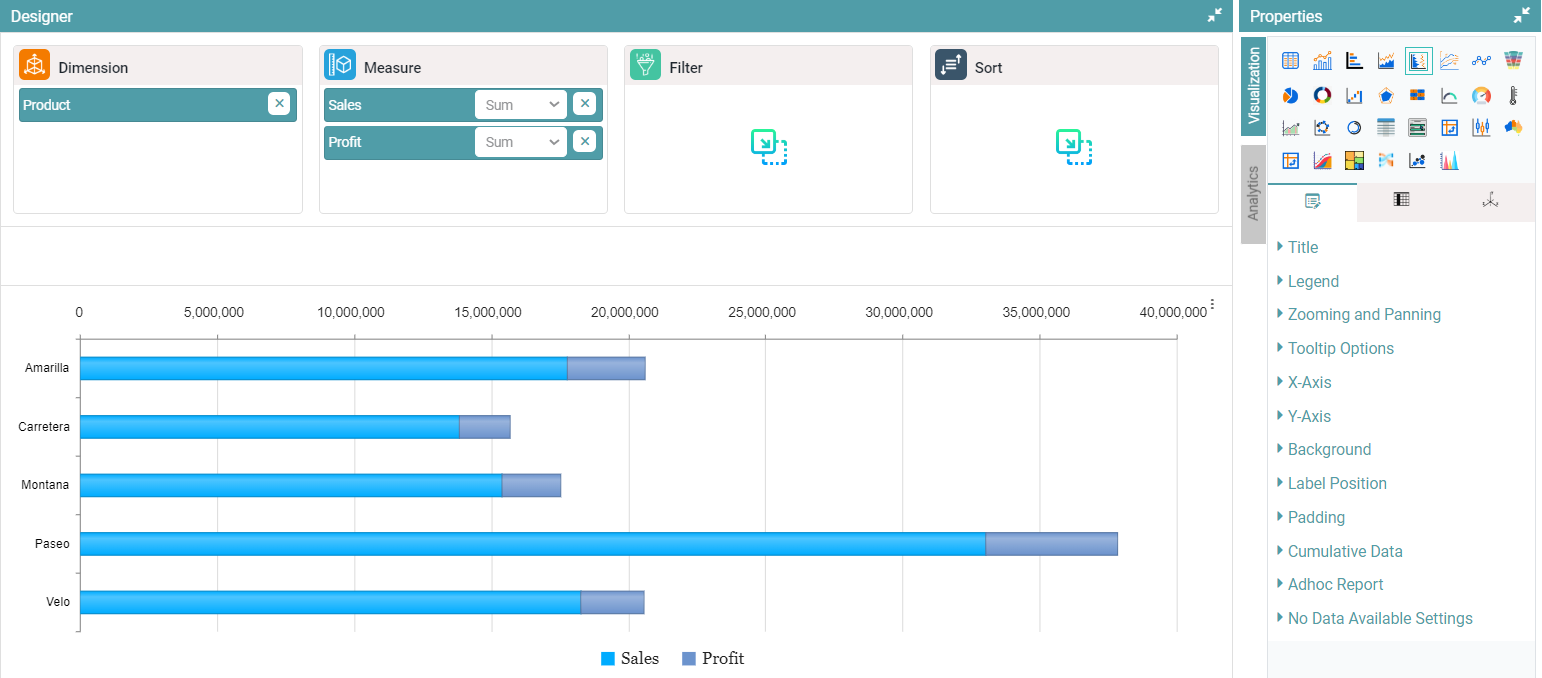Expand the Legend properties section
Screen dimensions: 1542x678
click(1312, 281)
